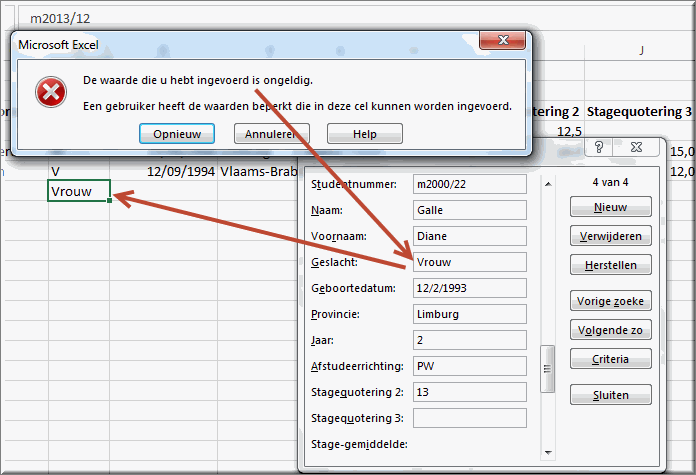
Task: Go to next record with Volgende zoeken
Action: (610, 330)
